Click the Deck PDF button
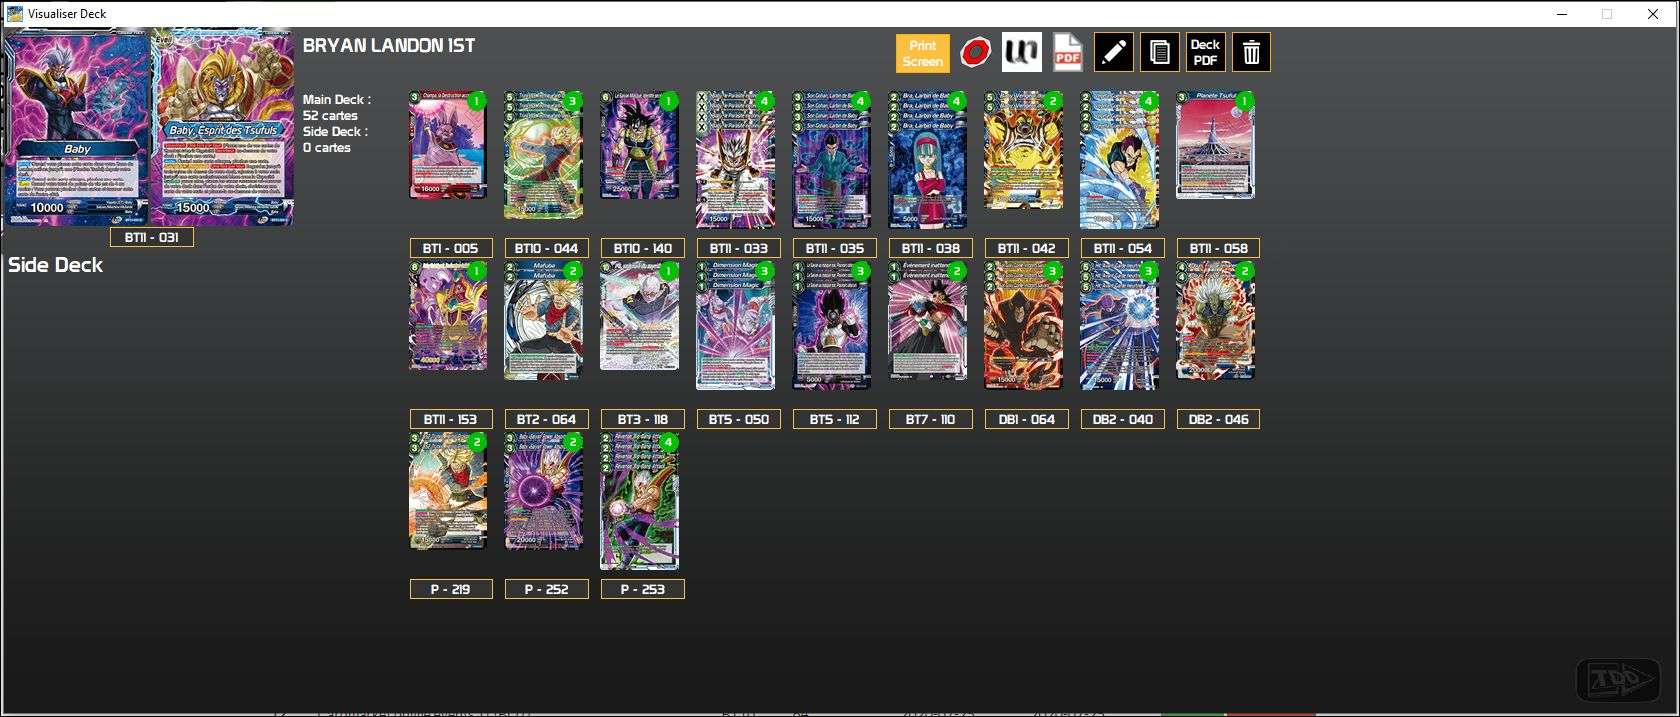1680x717 pixels. [1205, 52]
